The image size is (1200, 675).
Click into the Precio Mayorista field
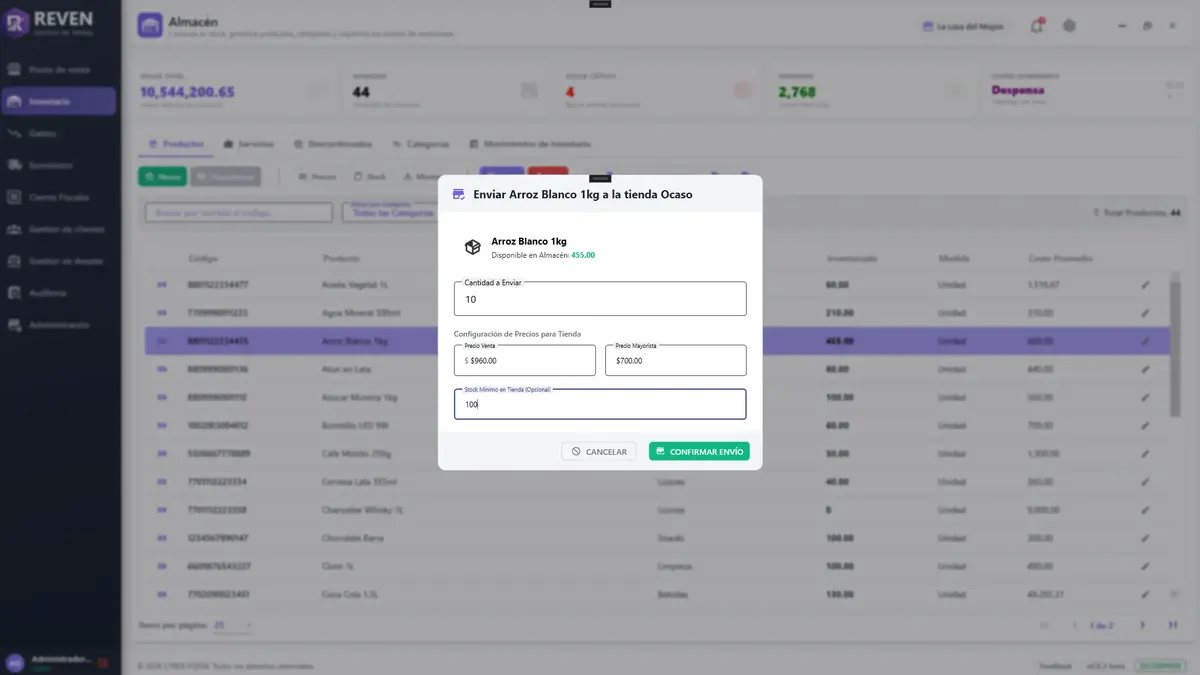point(676,360)
